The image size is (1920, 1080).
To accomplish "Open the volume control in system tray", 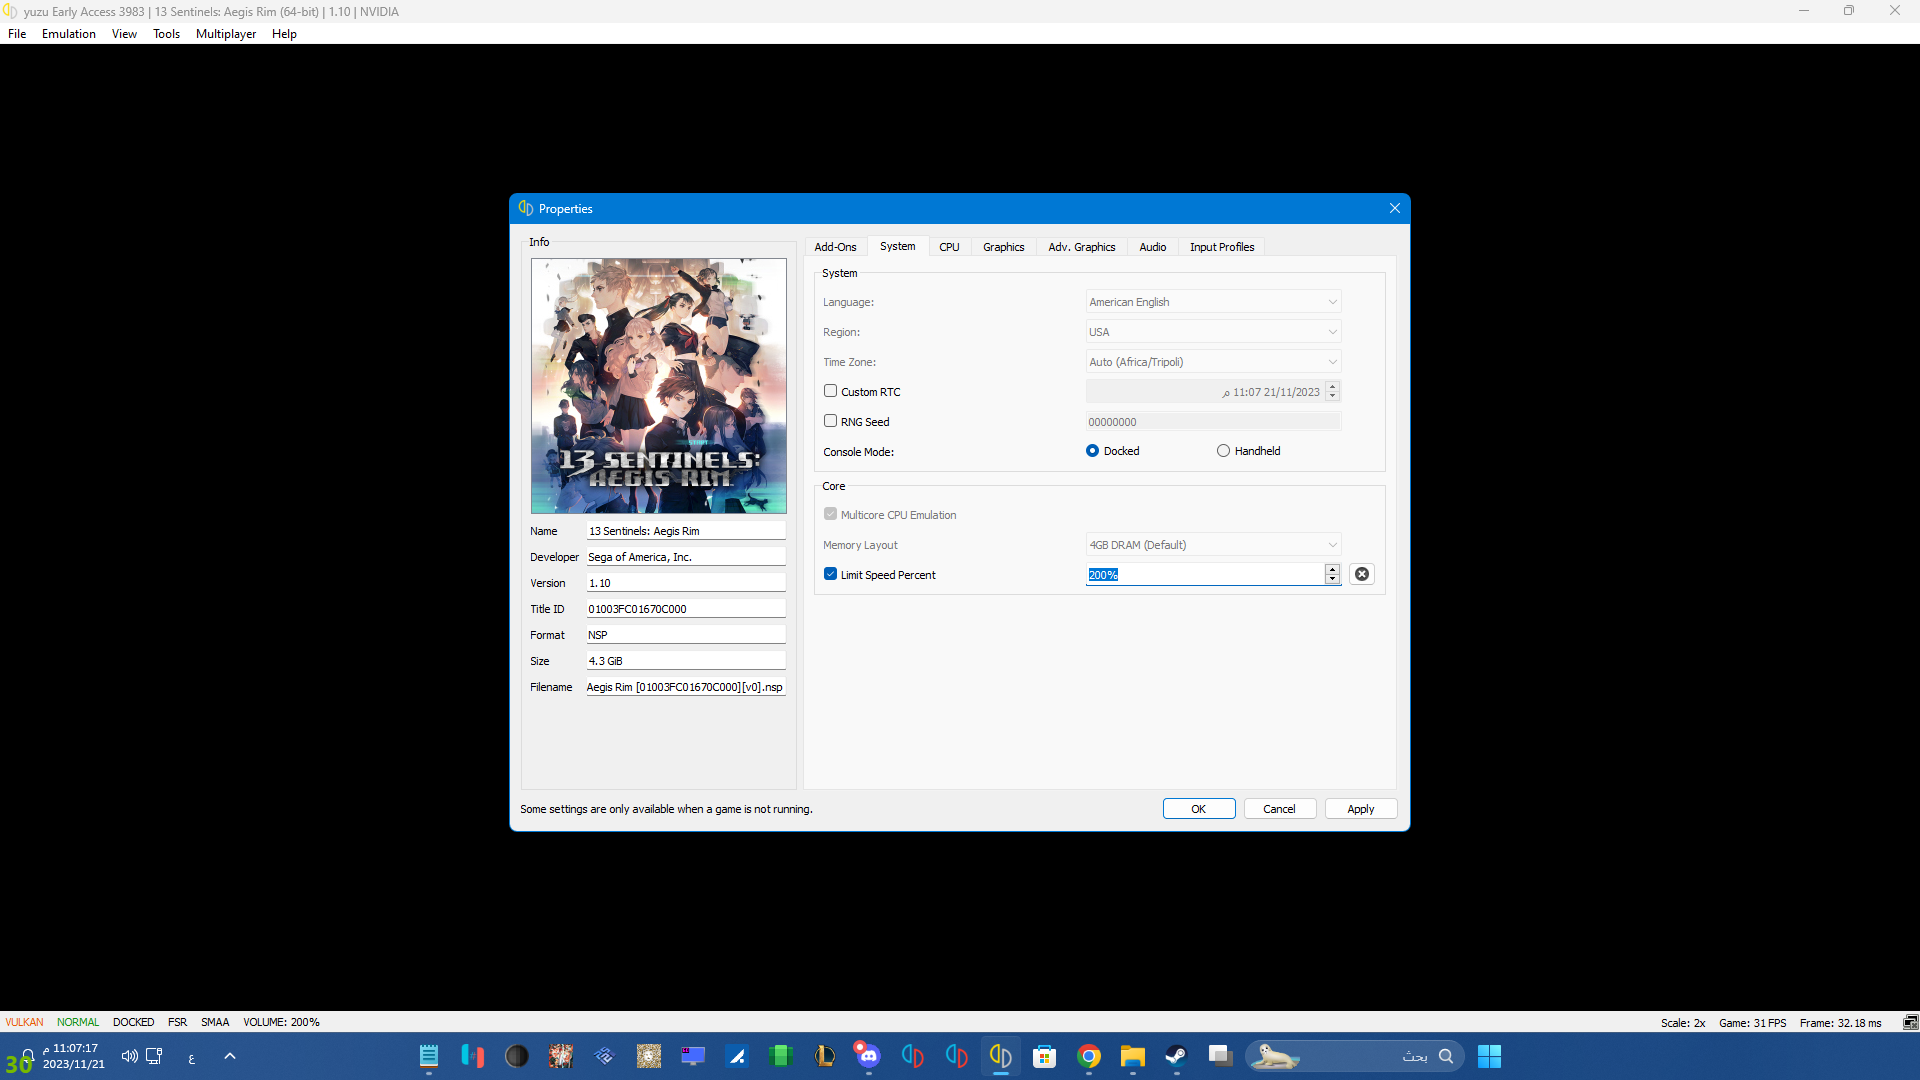I will coord(129,1056).
